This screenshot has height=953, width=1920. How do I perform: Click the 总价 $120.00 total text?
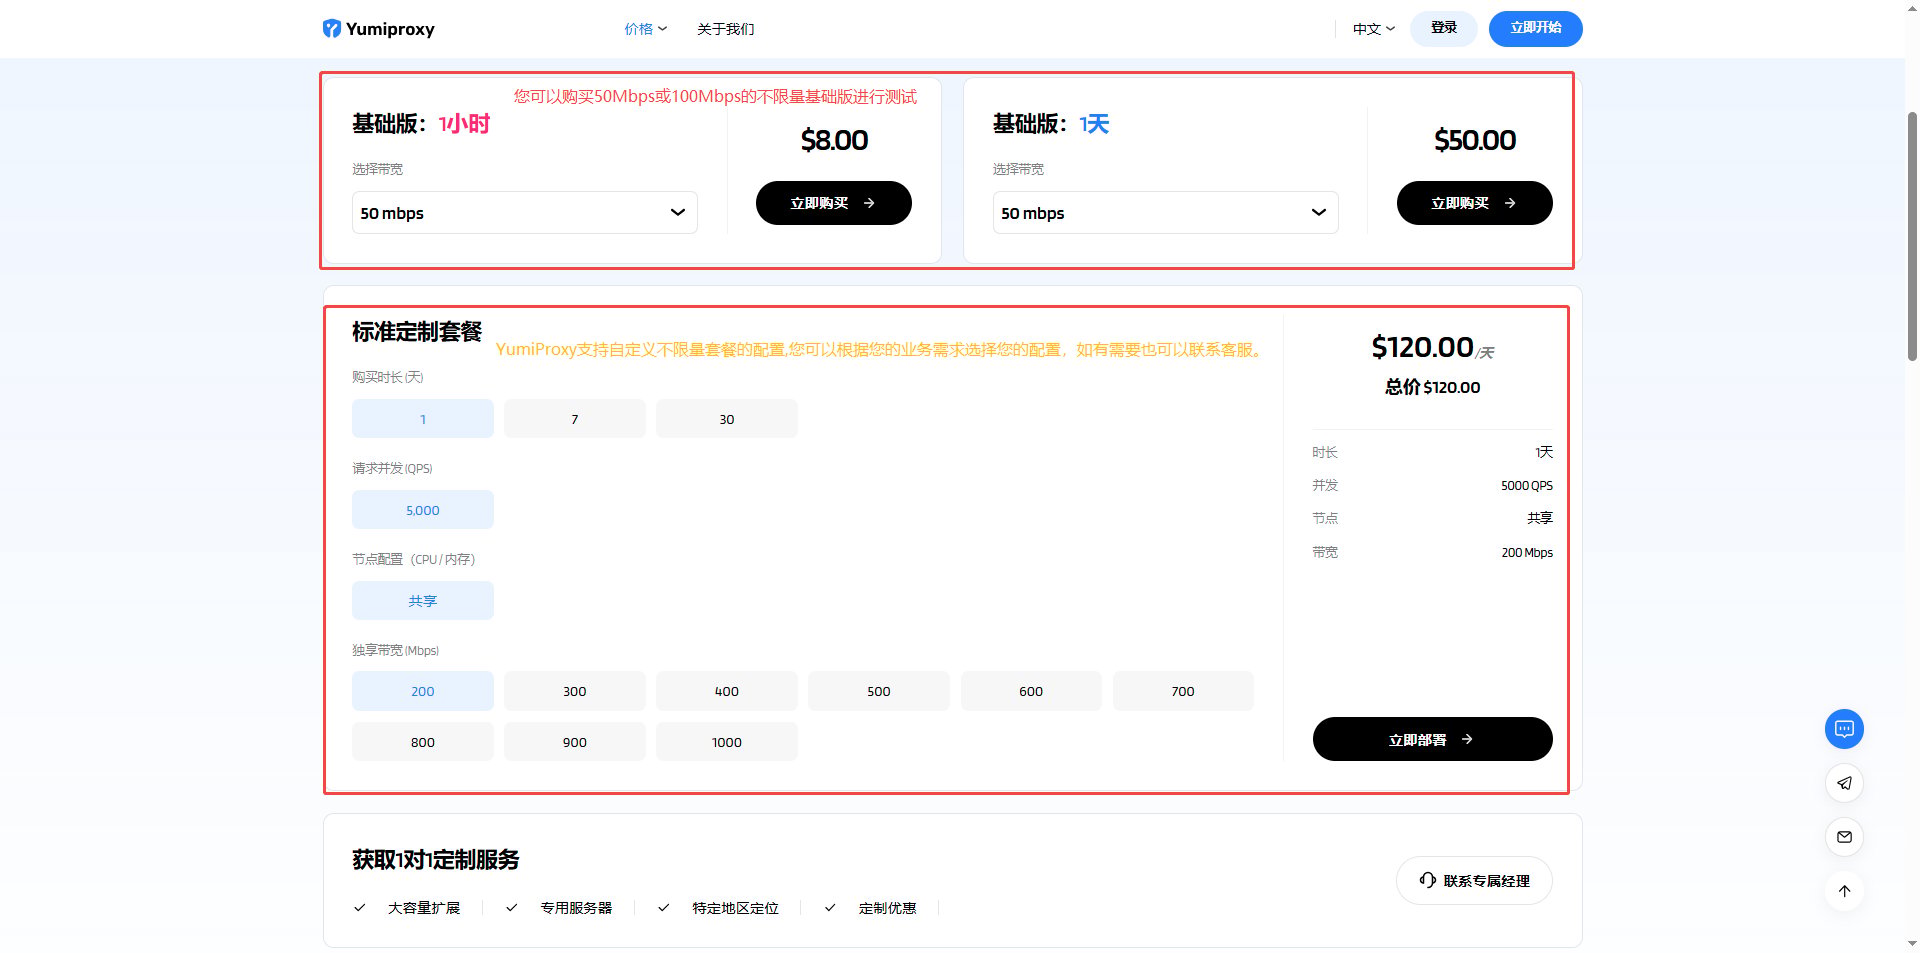click(1432, 387)
